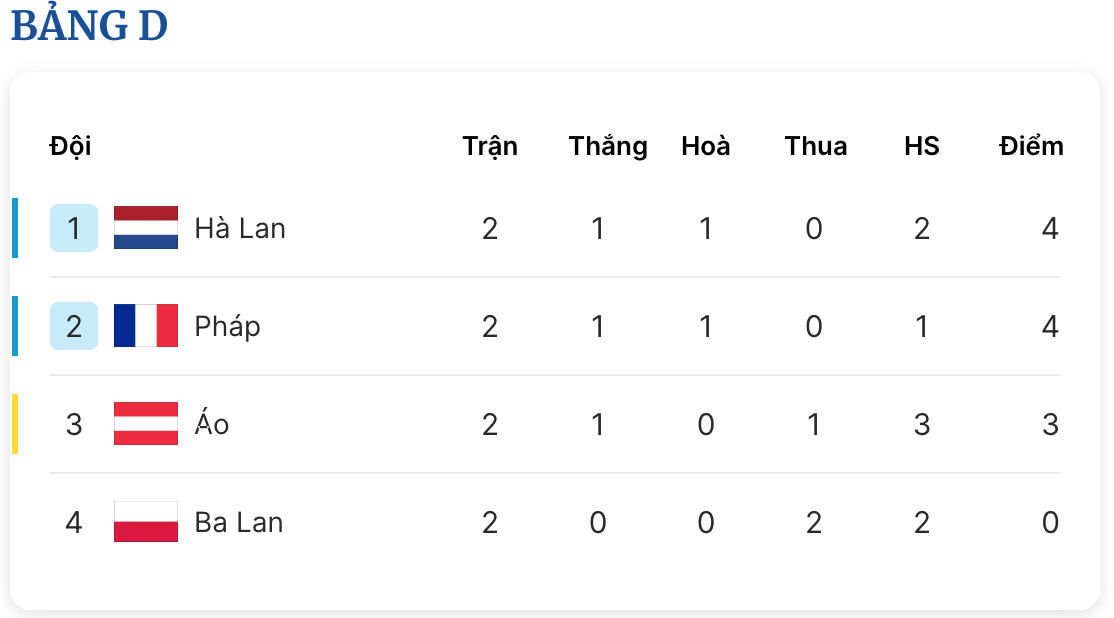Sort by the Điểm column header

pyautogui.click(x=1031, y=146)
